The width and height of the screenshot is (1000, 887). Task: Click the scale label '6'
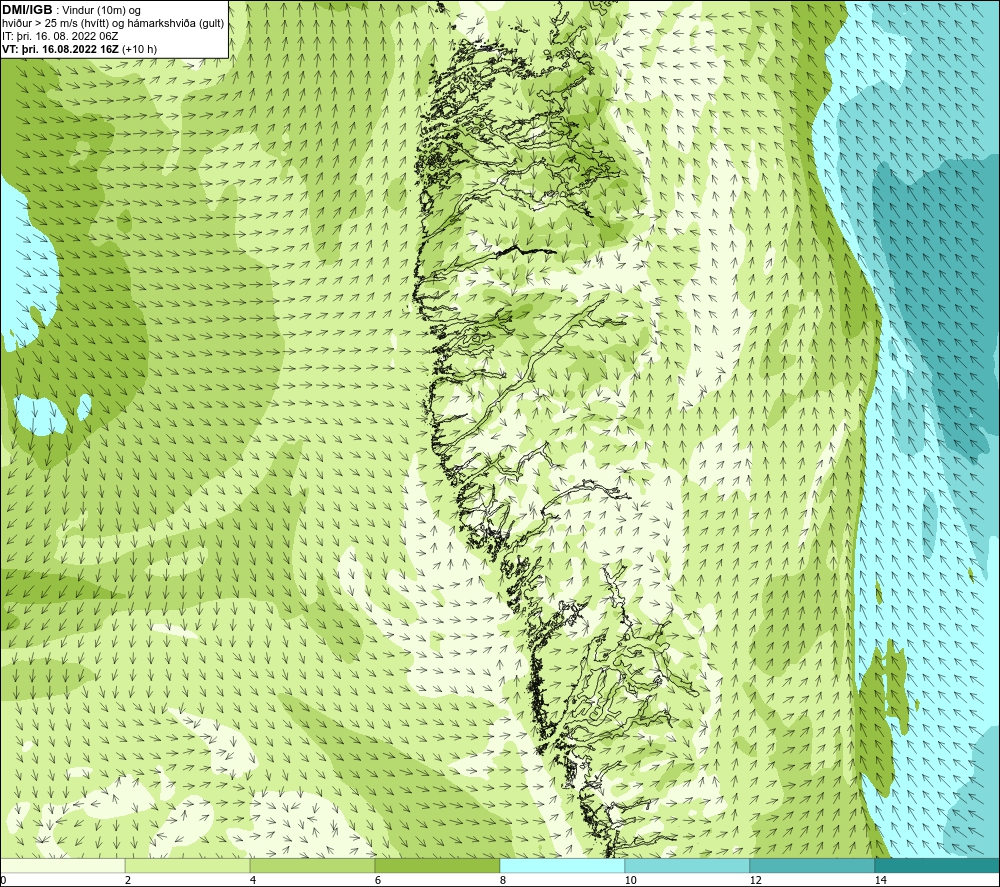(x=378, y=880)
